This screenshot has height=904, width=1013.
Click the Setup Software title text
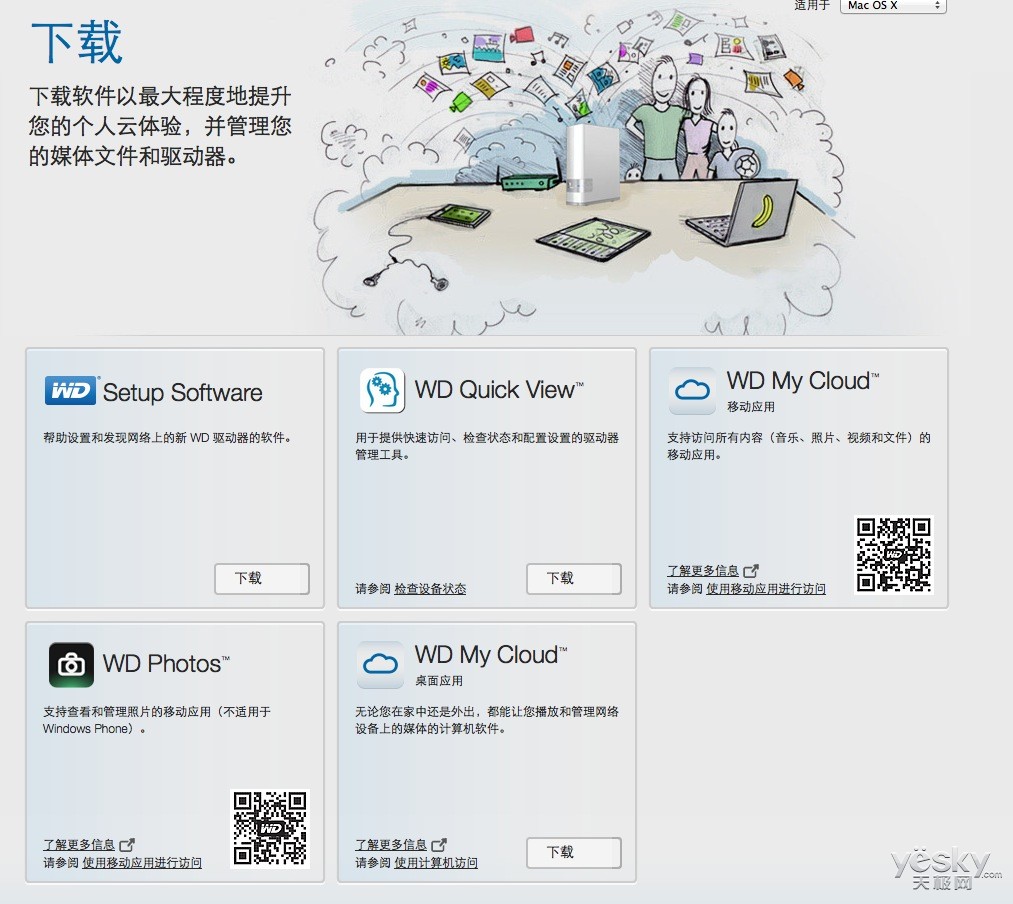pyautogui.click(x=182, y=393)
